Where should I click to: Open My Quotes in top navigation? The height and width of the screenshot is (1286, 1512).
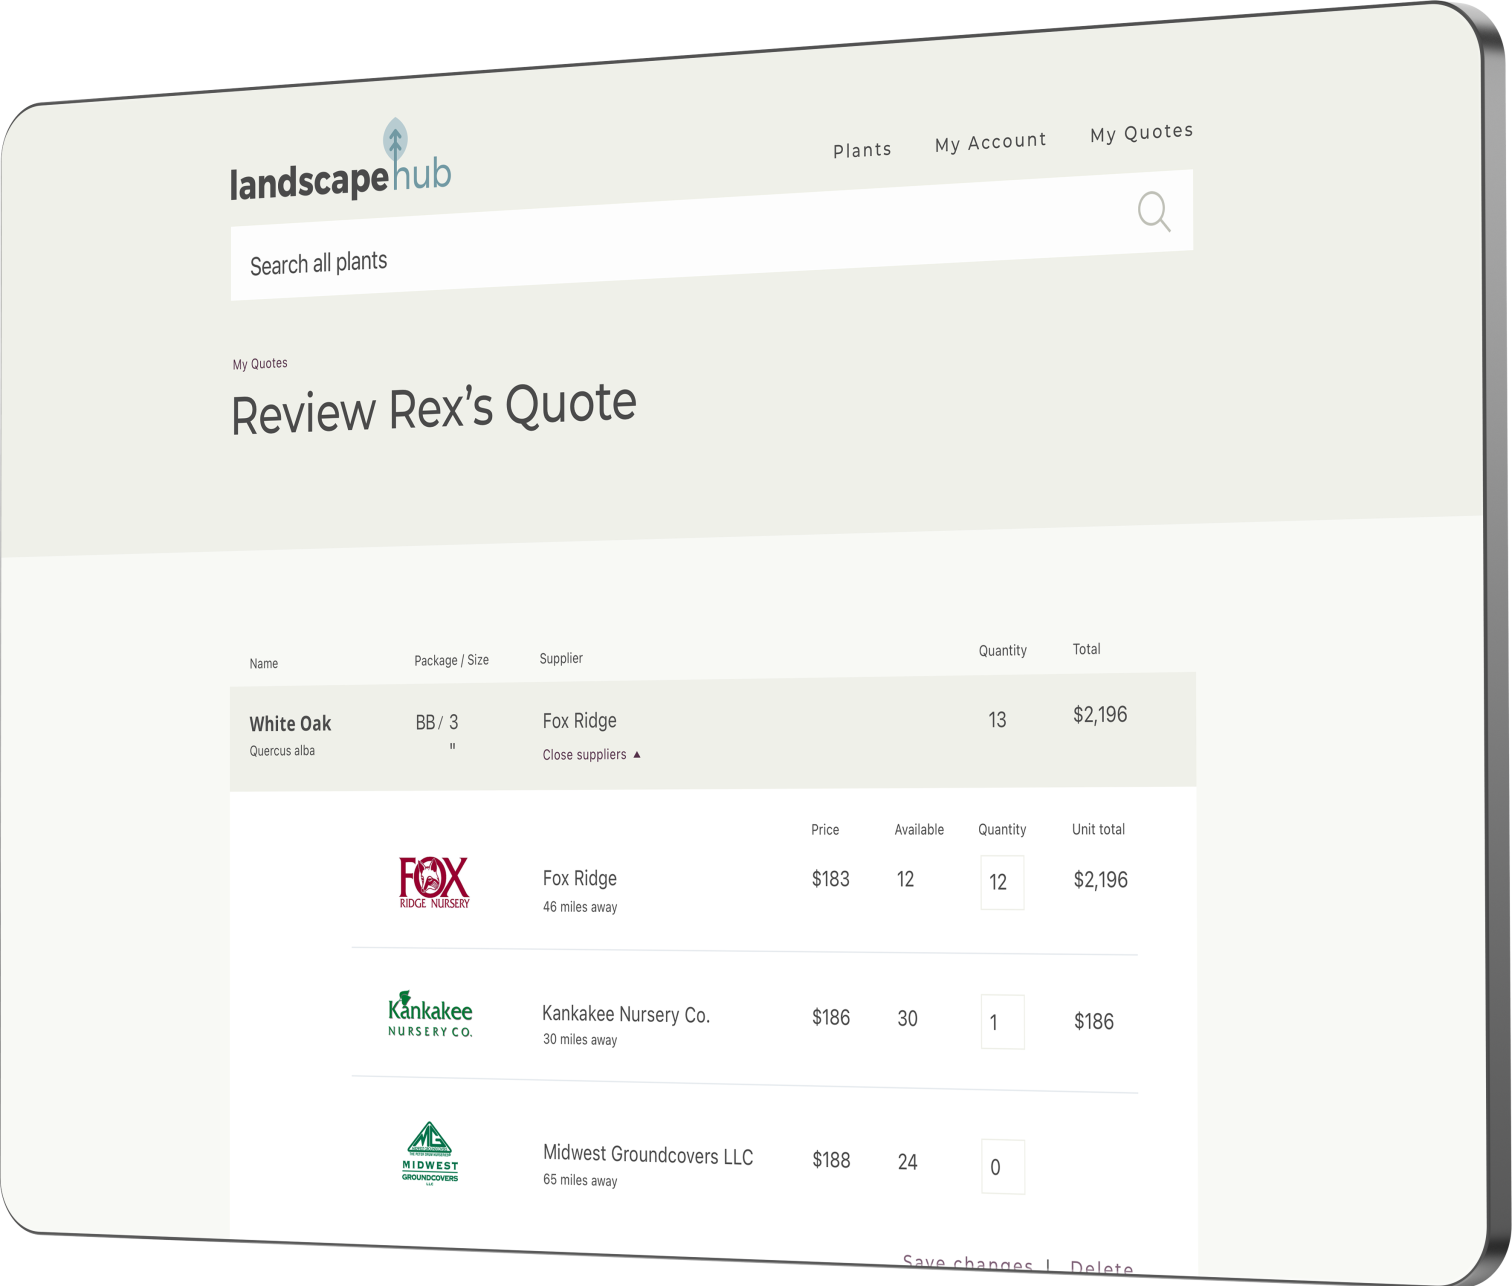click(x=1141, y=133)
